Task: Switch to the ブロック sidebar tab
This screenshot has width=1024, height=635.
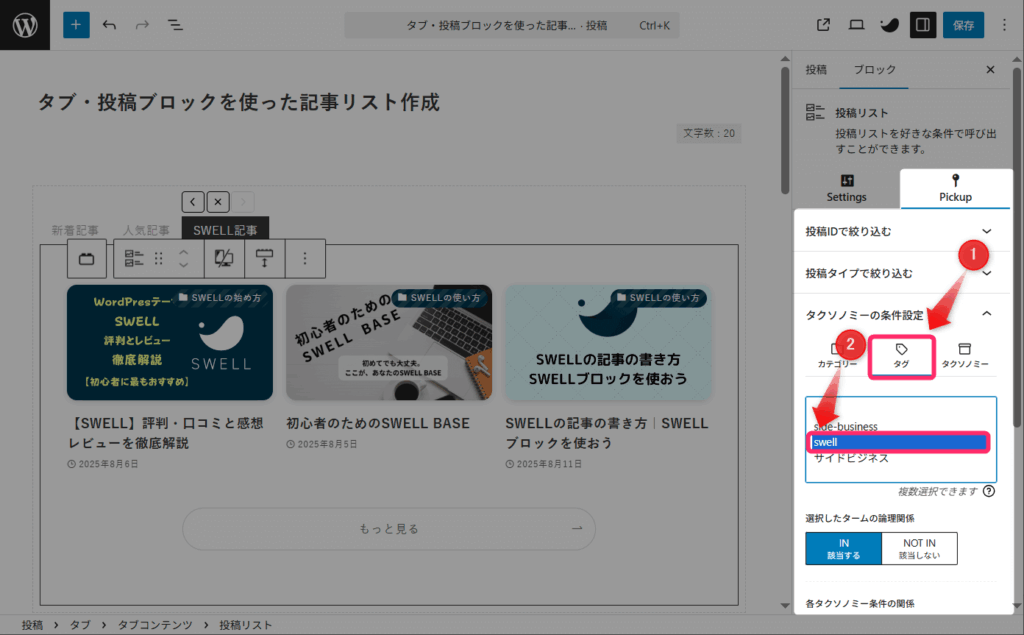Action: 874,69
